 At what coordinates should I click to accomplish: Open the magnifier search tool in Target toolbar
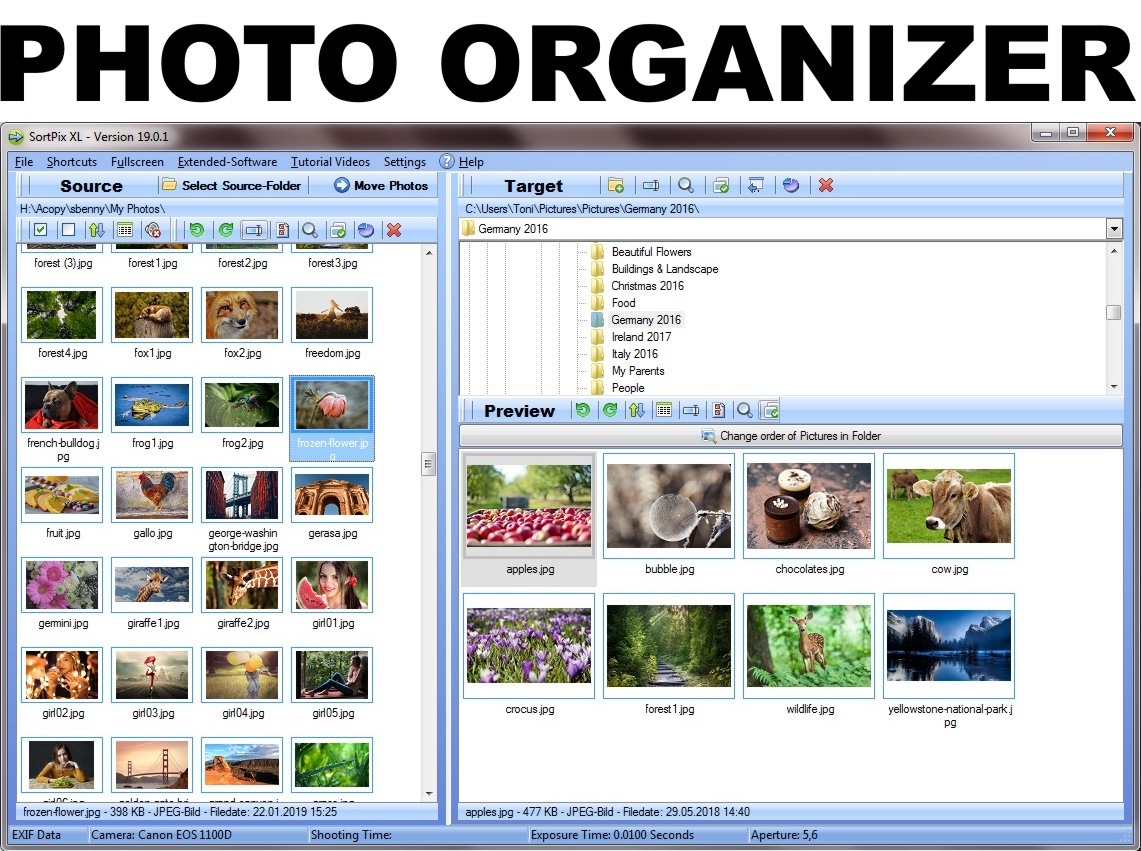685,185
